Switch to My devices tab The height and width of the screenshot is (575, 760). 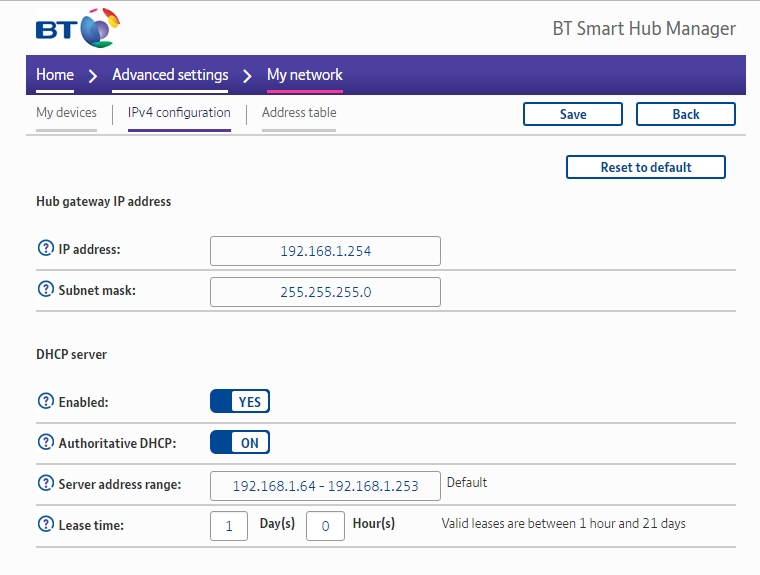[66, 113]
